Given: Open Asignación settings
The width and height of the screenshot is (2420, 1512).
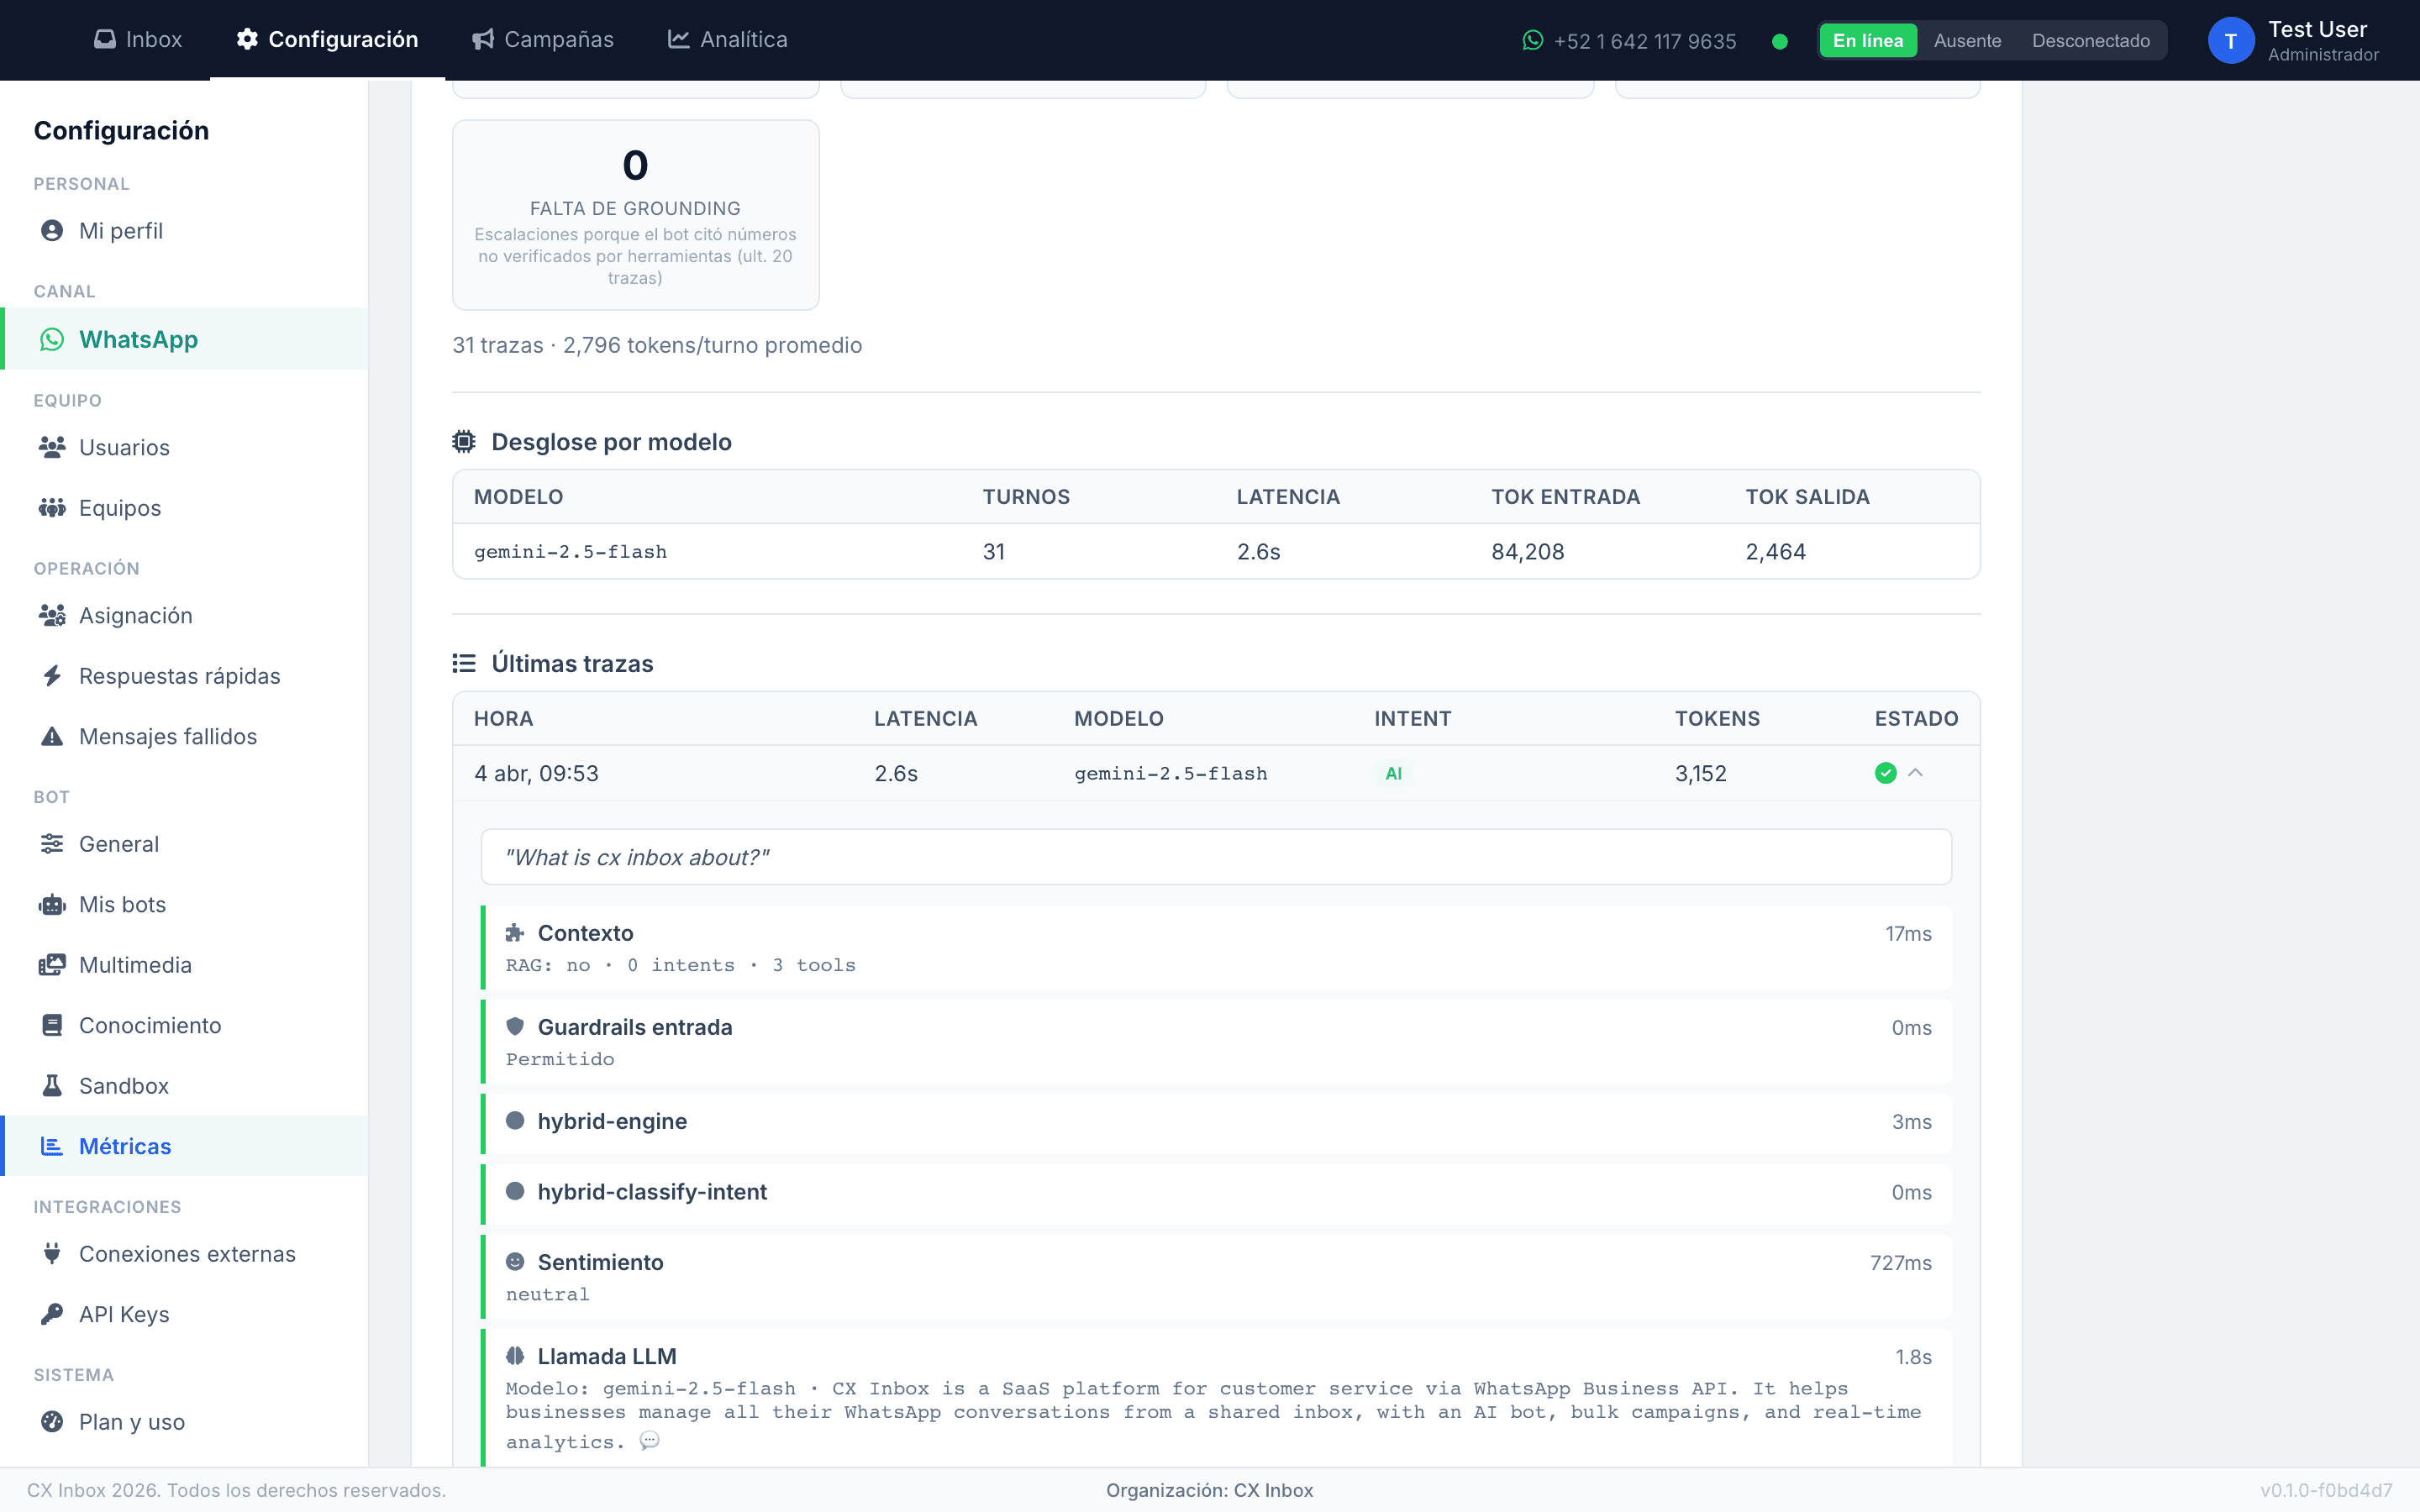Looking at the screenshot, I should pyautogui.click(x=185, y=615).
